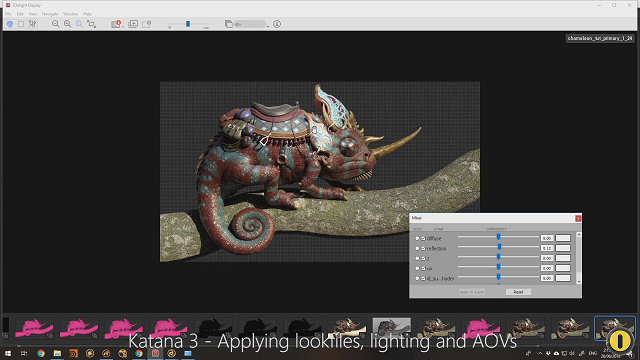This screenshot has height=360, width=640.
Task: Click the chameleon render name label
Action: (600, 38)
